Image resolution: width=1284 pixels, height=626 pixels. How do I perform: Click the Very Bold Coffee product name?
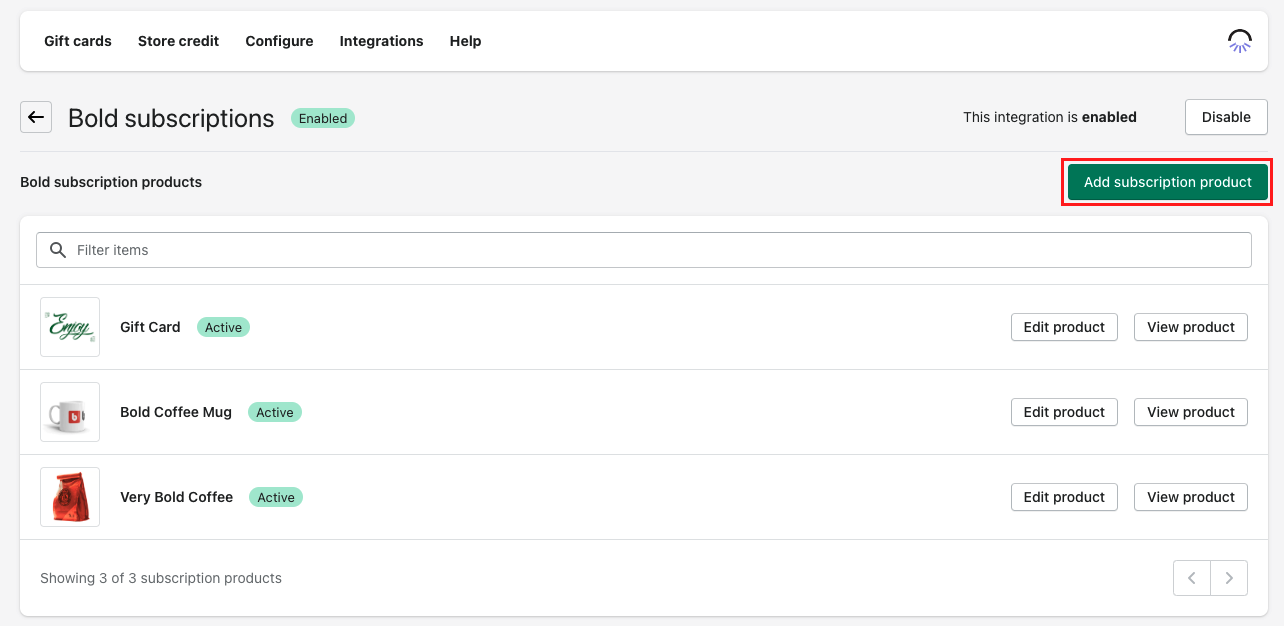tap(176, 497)
